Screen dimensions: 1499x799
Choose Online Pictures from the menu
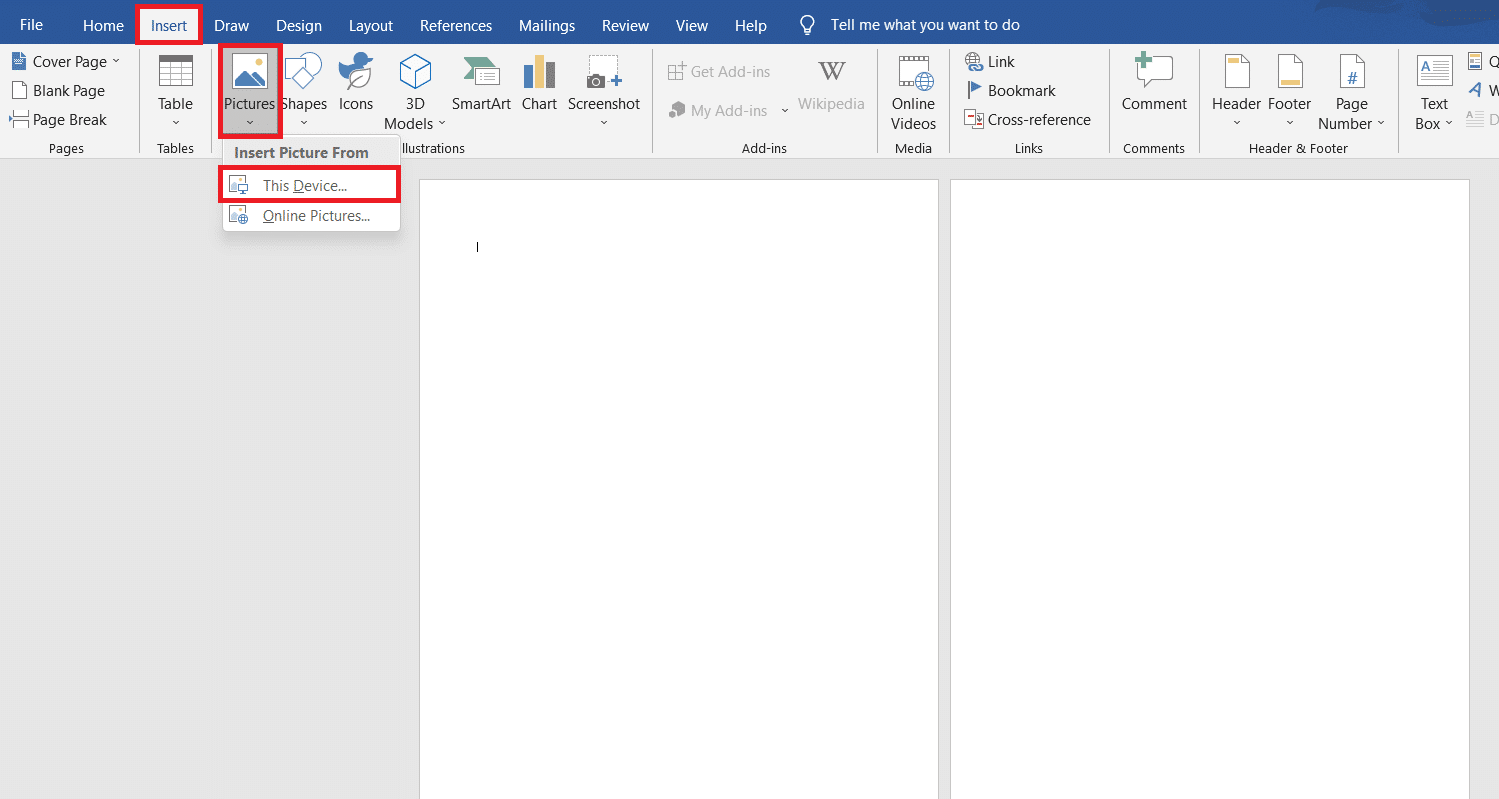point(311,215)
